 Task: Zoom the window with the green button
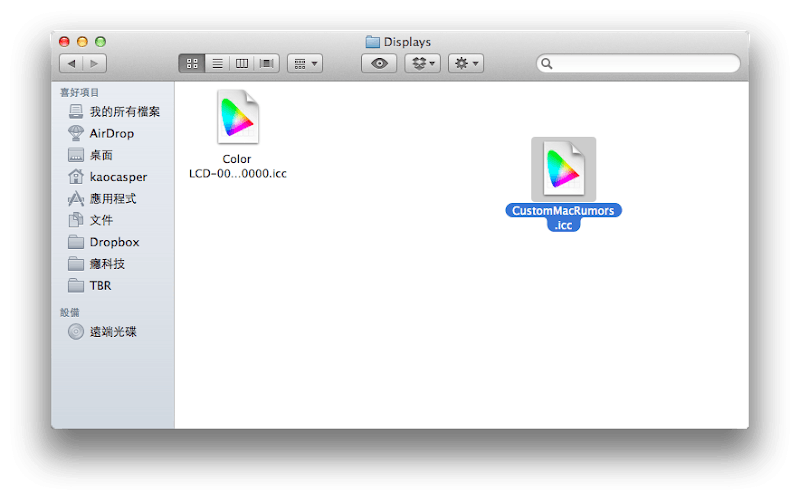(x=101, y=42)
